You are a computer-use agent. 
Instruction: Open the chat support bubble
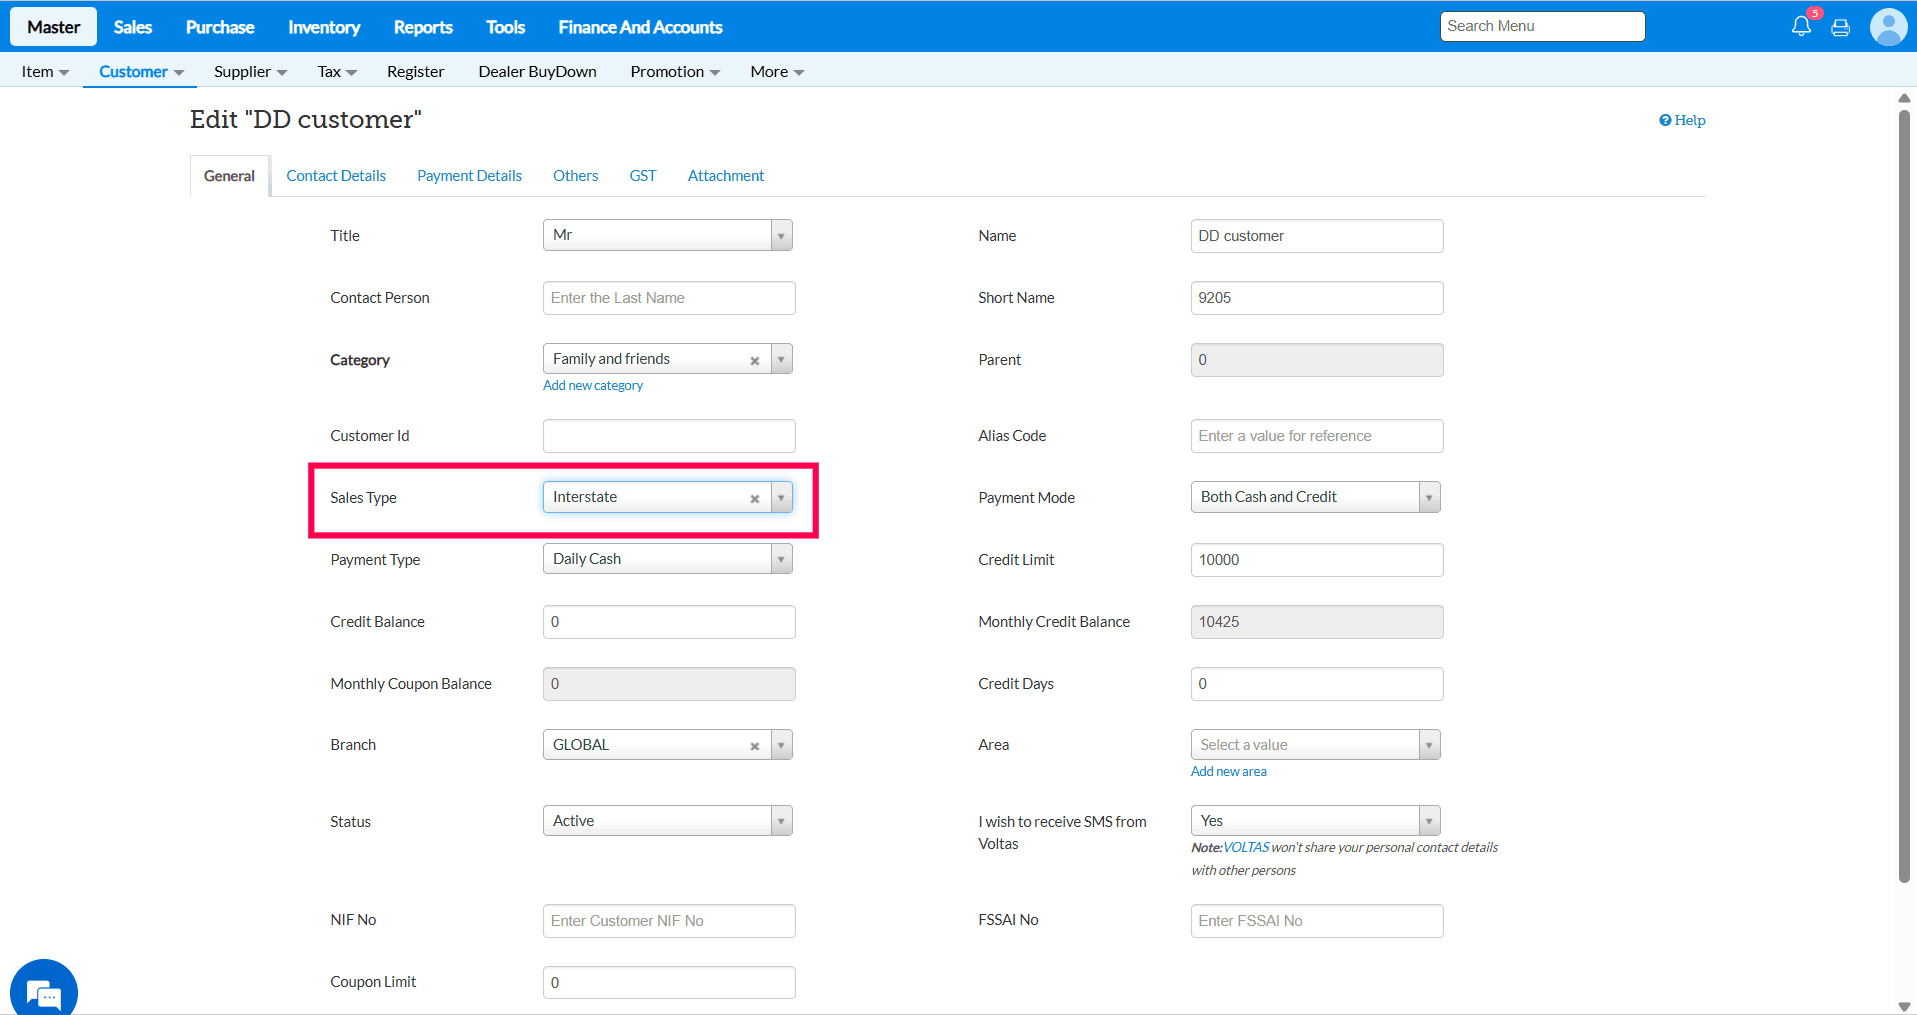(x=44, y=992)
